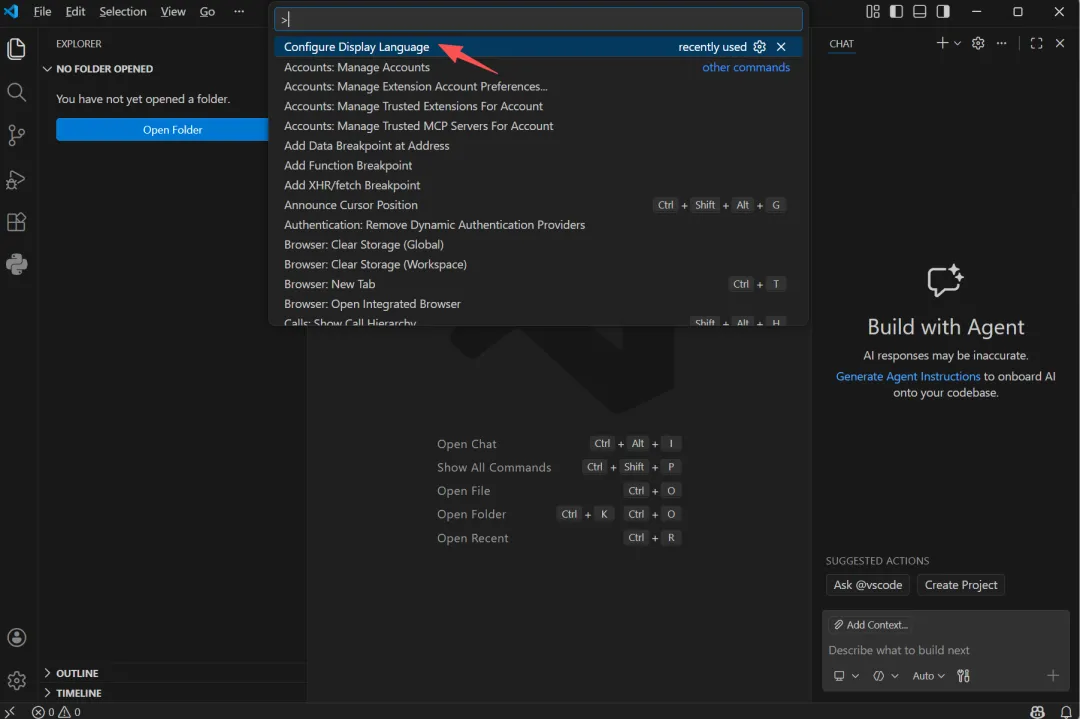Select Browser: New Tab command
This screenshot has height=719, width=1080.
[538, 284]
